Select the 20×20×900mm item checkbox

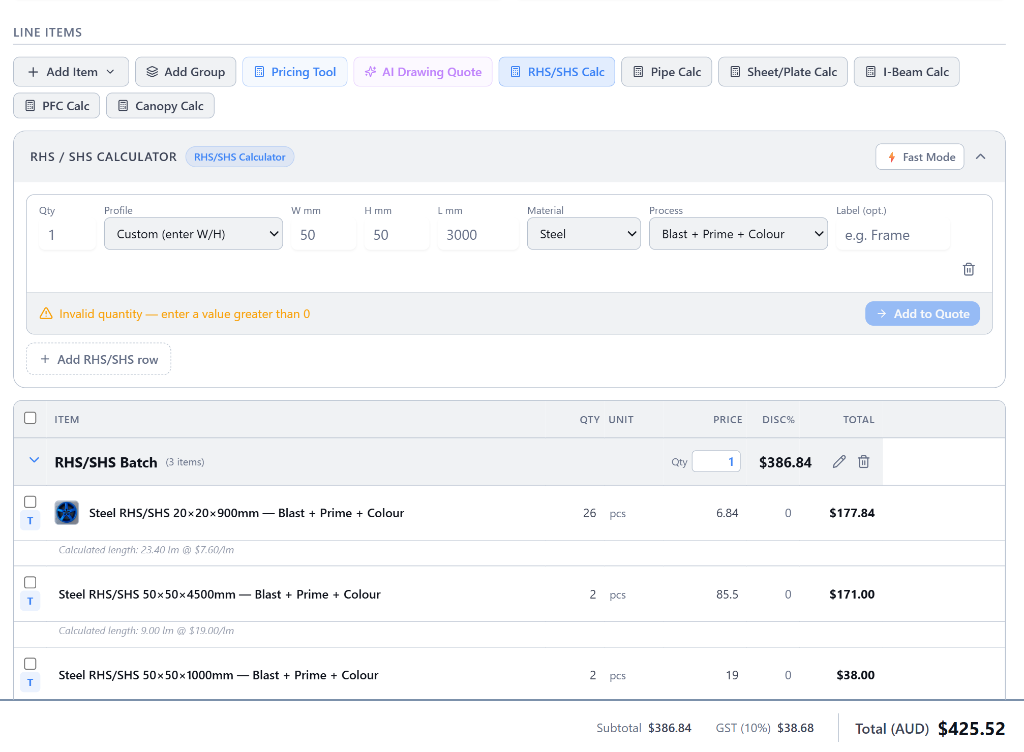tap(30, 502)
